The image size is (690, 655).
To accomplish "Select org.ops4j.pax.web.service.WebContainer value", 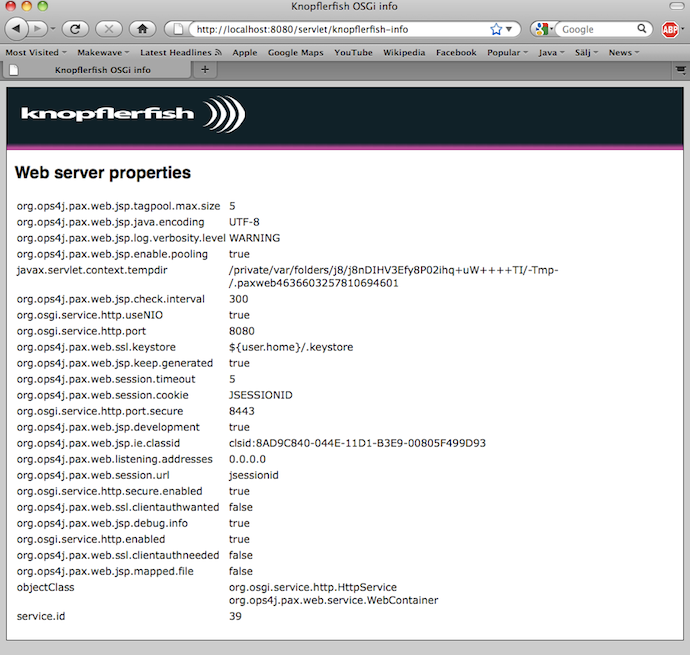I will tap(334, 600).
